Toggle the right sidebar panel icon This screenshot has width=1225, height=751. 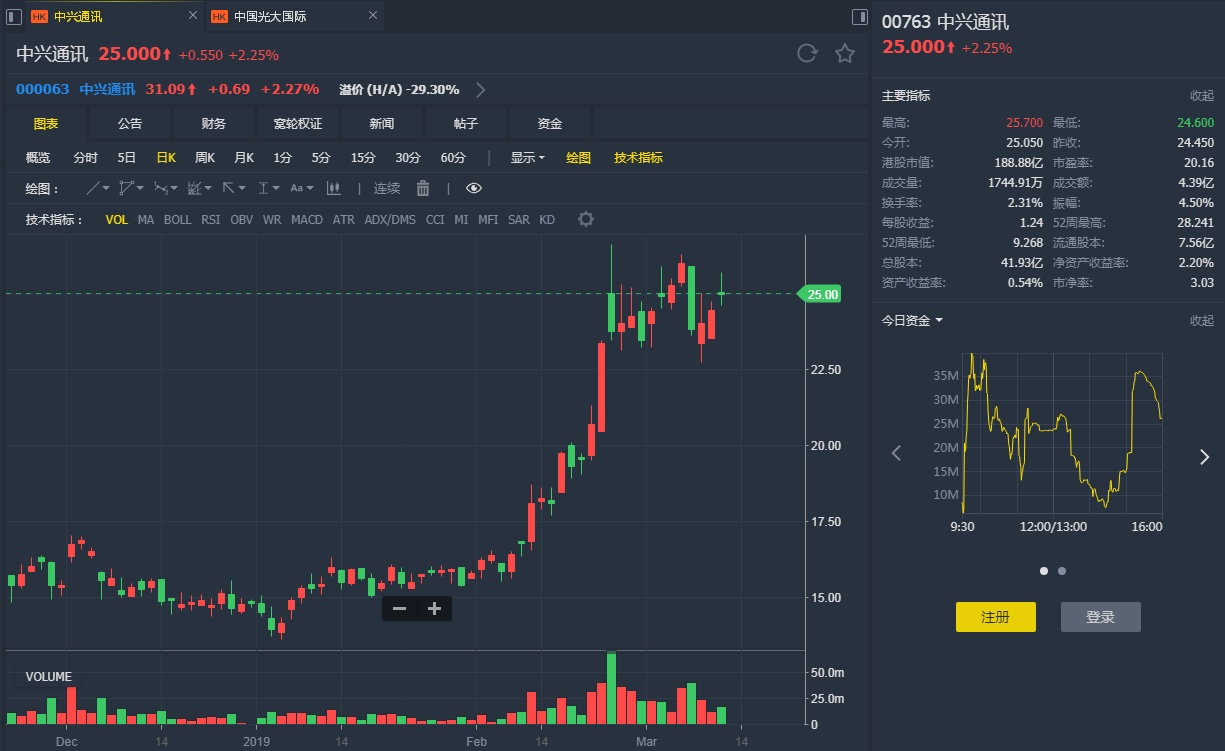[859, 16]
